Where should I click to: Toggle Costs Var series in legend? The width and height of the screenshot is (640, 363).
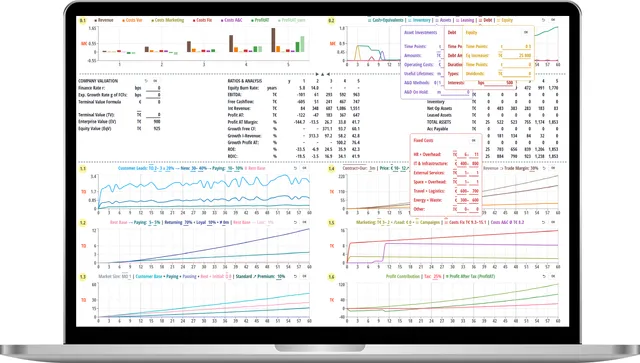pos(132,20)
